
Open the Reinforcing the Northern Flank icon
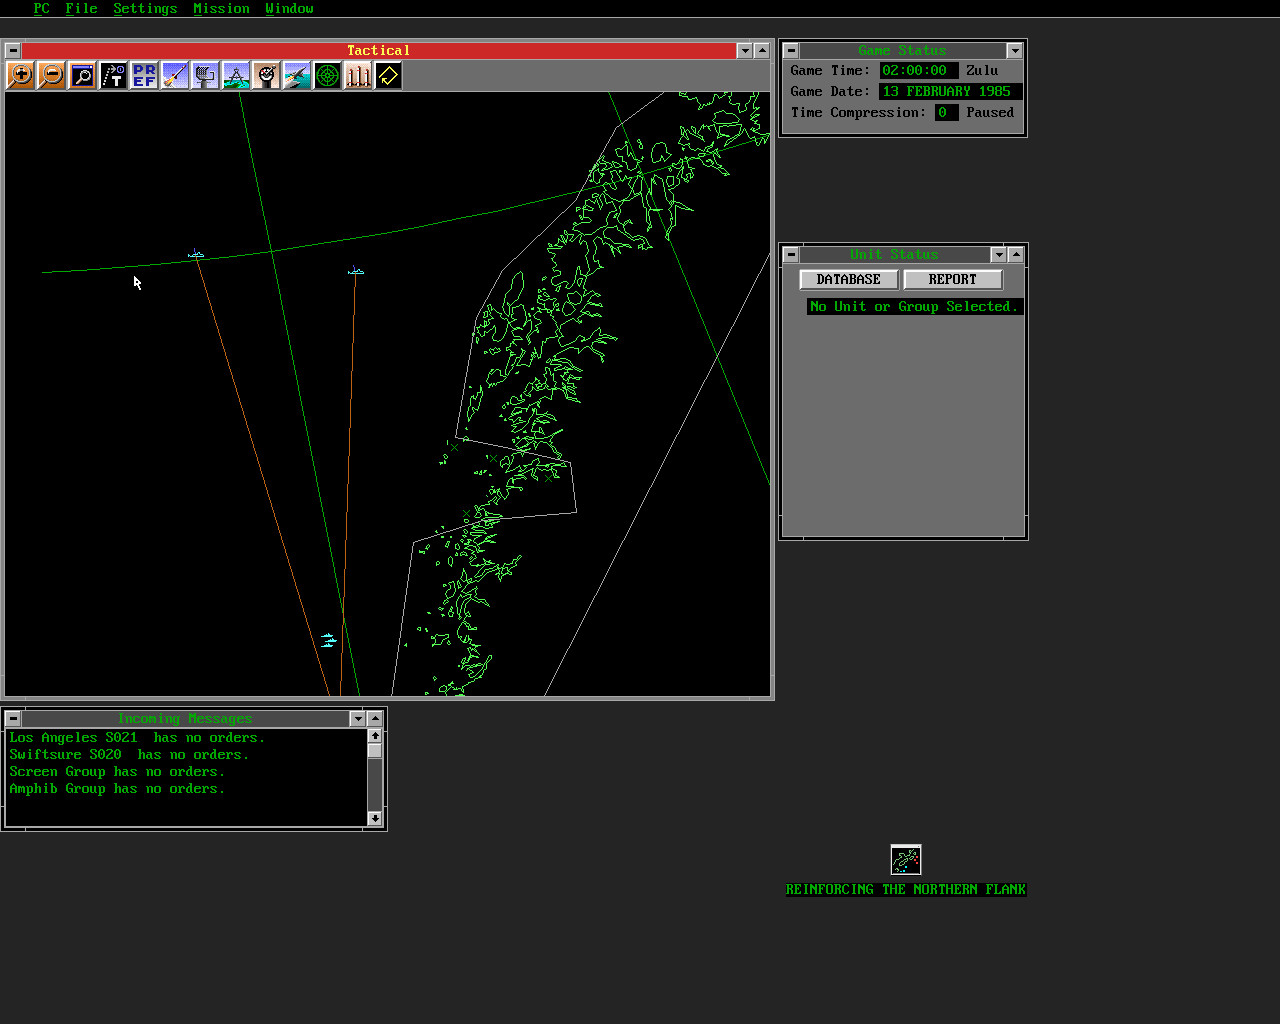coord(906,860)
